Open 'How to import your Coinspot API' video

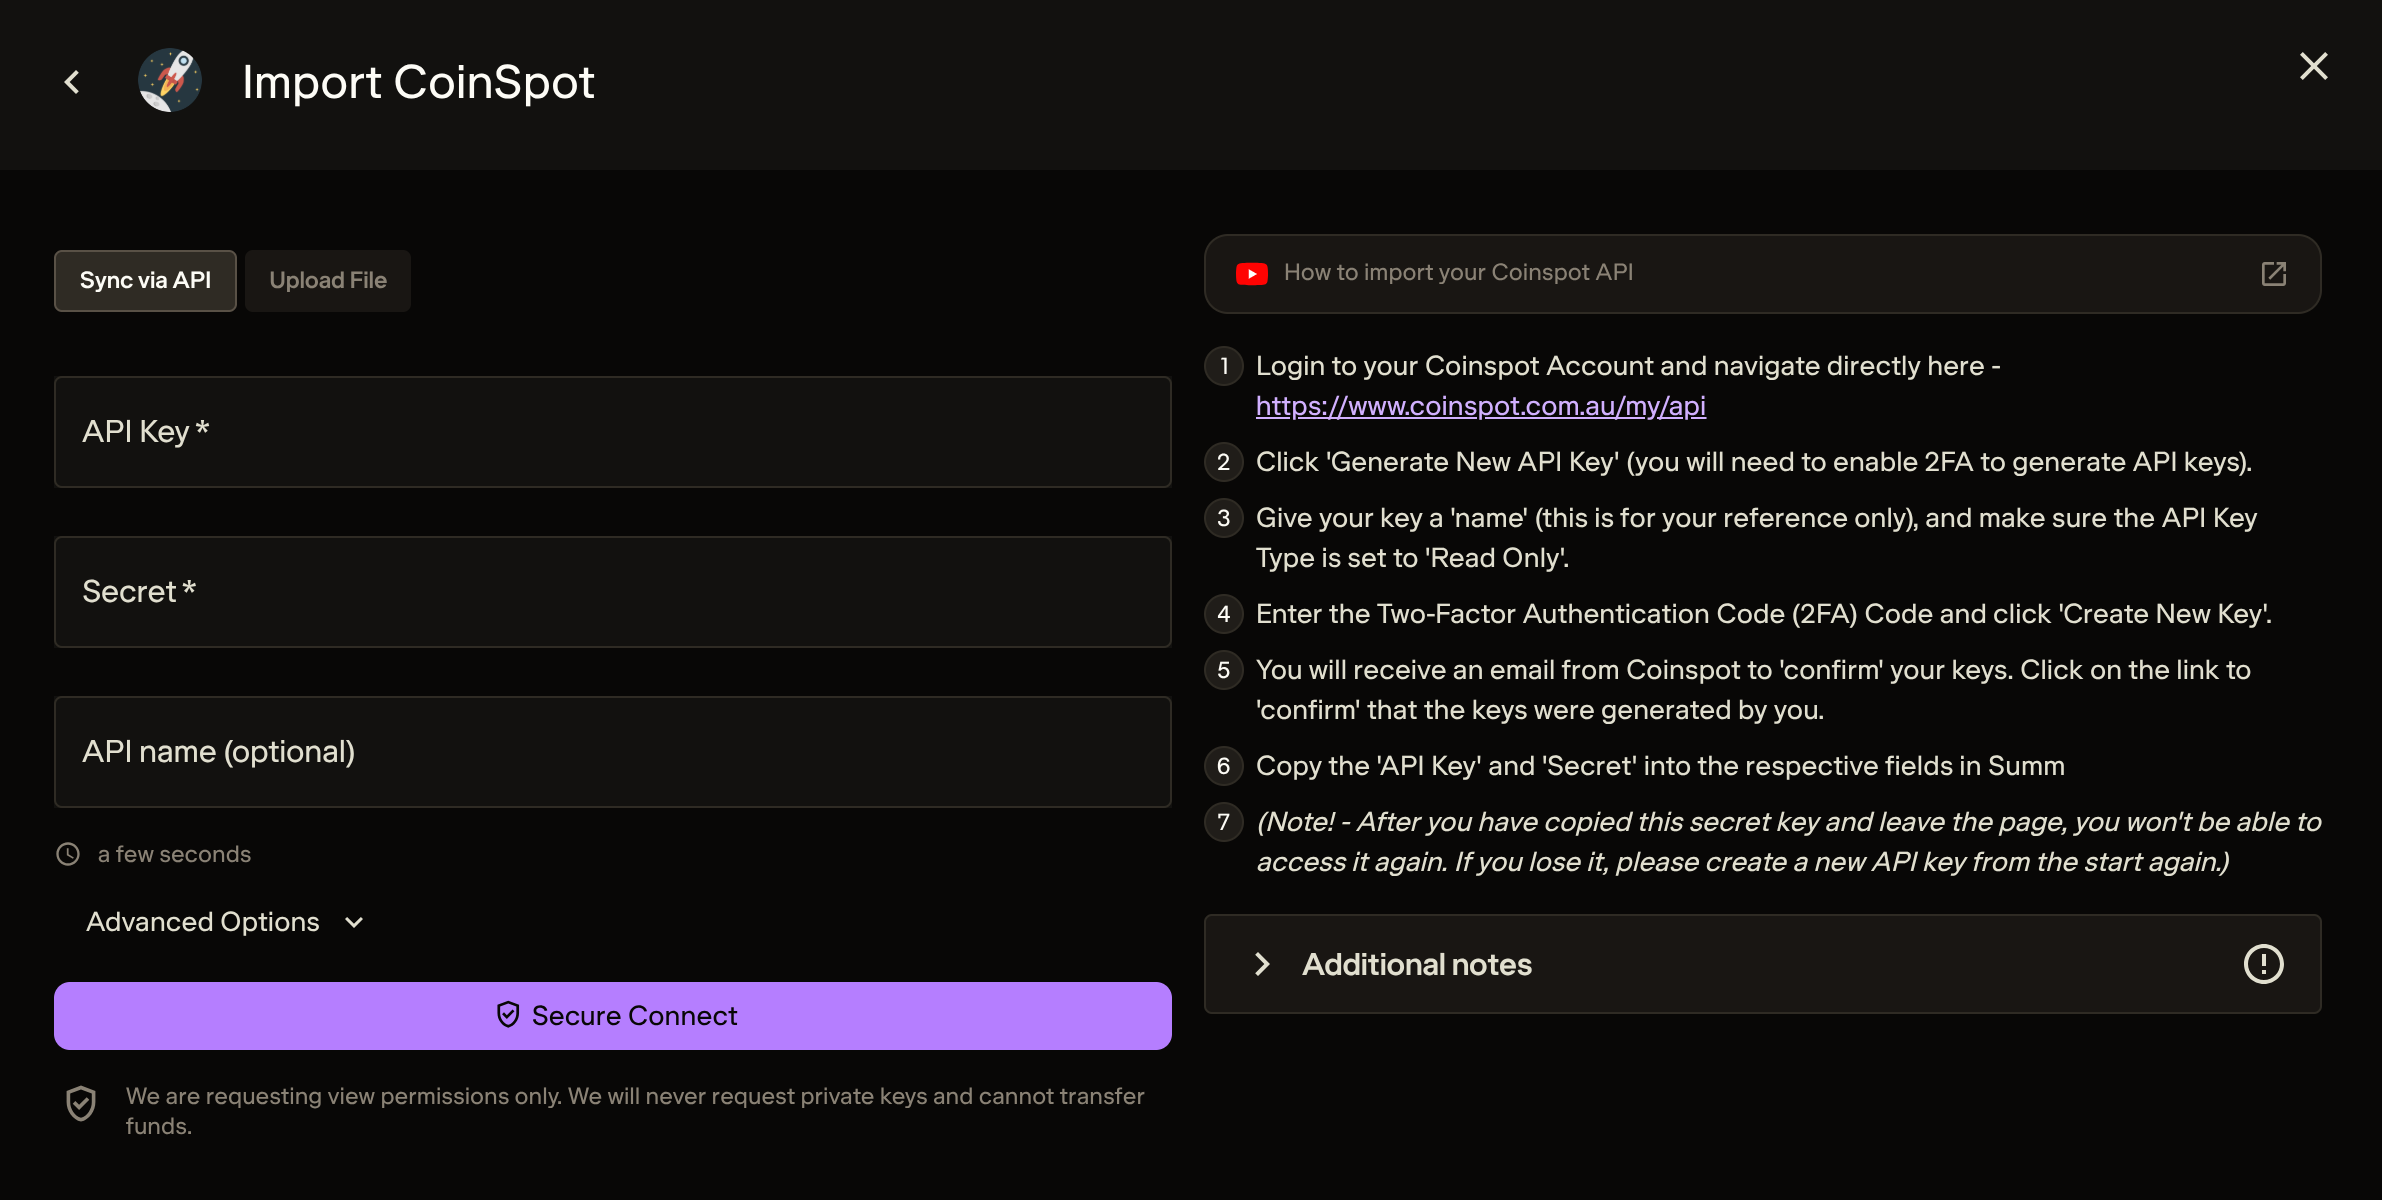[1762, 274]
